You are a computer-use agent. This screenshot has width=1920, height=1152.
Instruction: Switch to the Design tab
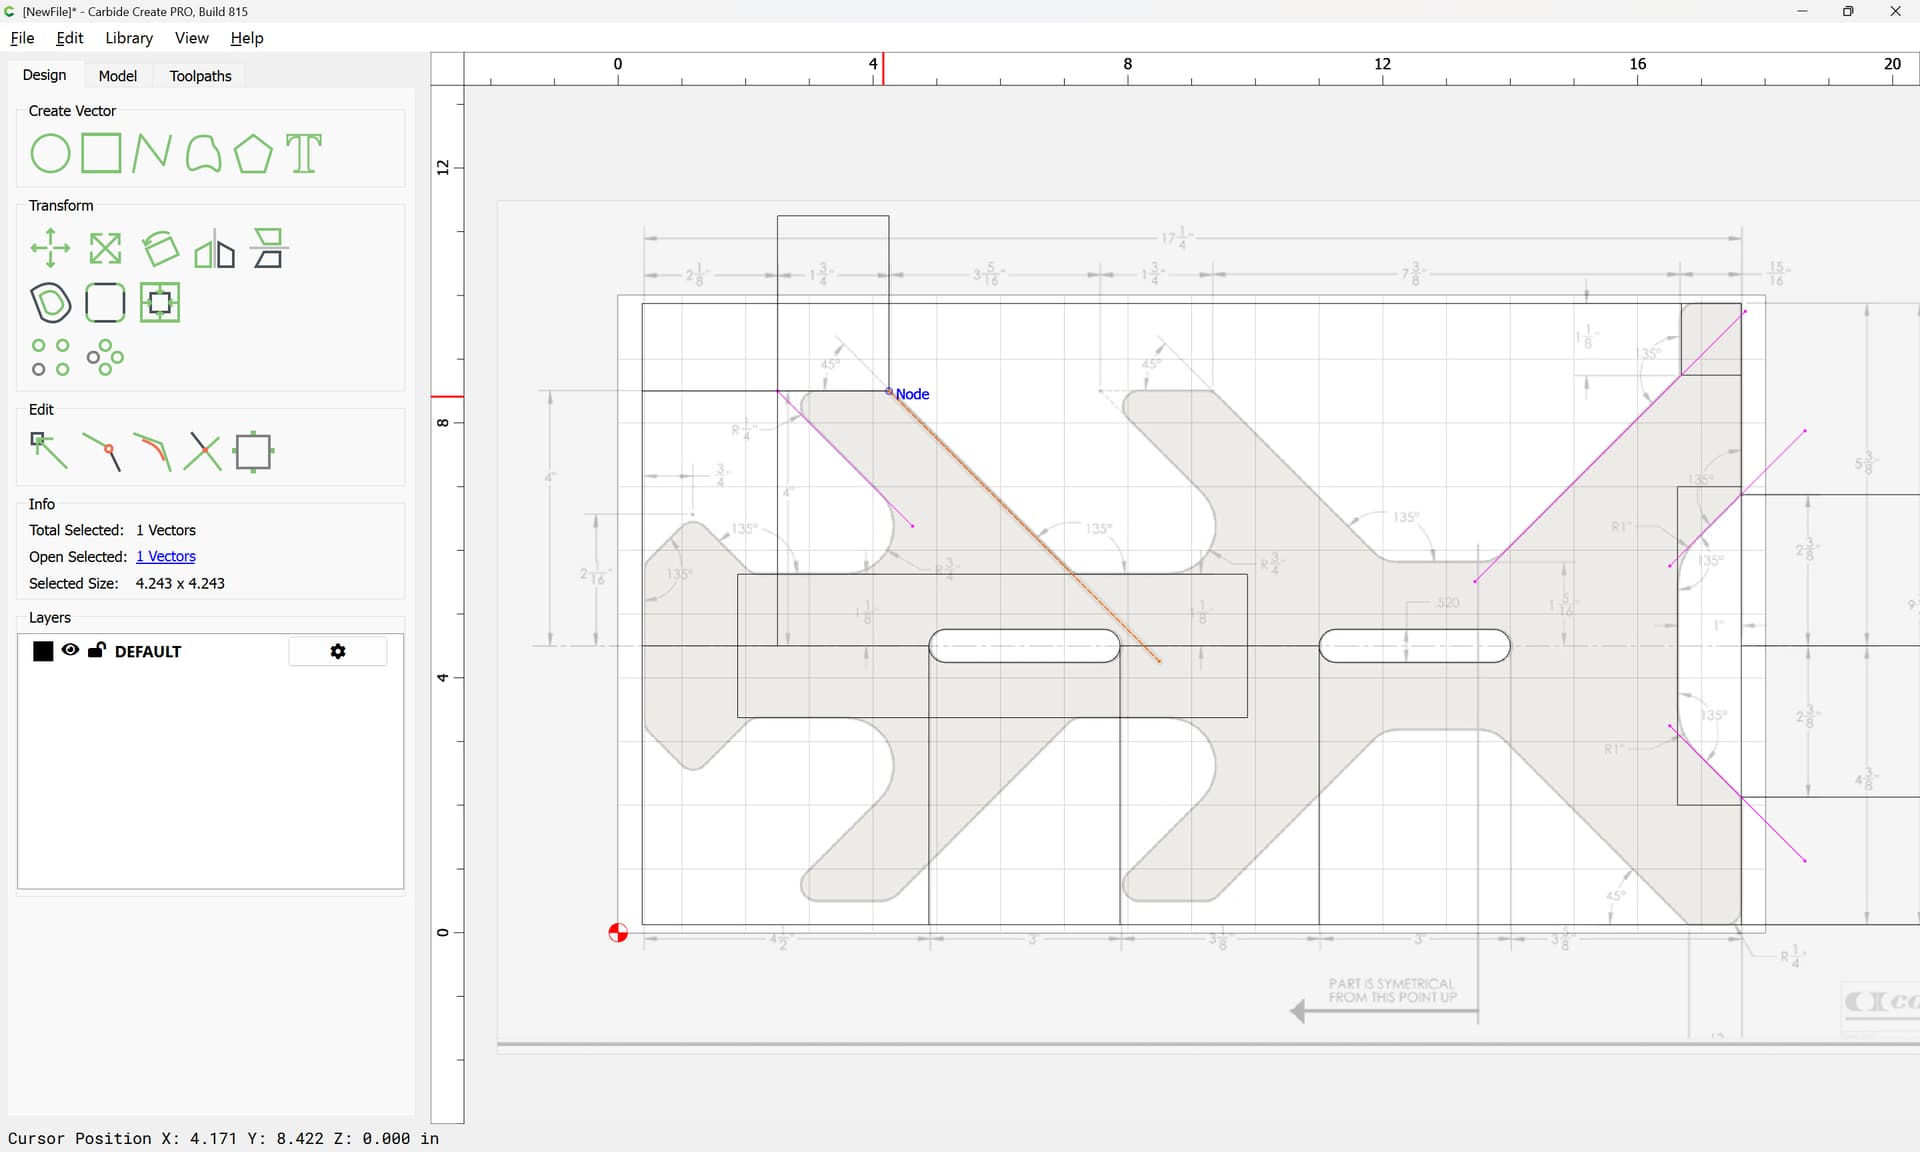[45, 75]
